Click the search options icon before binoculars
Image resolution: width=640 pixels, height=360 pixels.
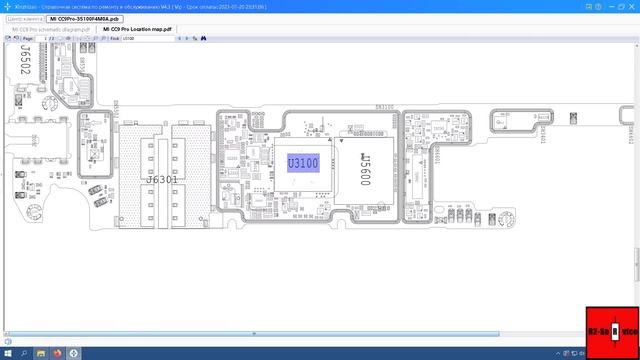(195, 38)
